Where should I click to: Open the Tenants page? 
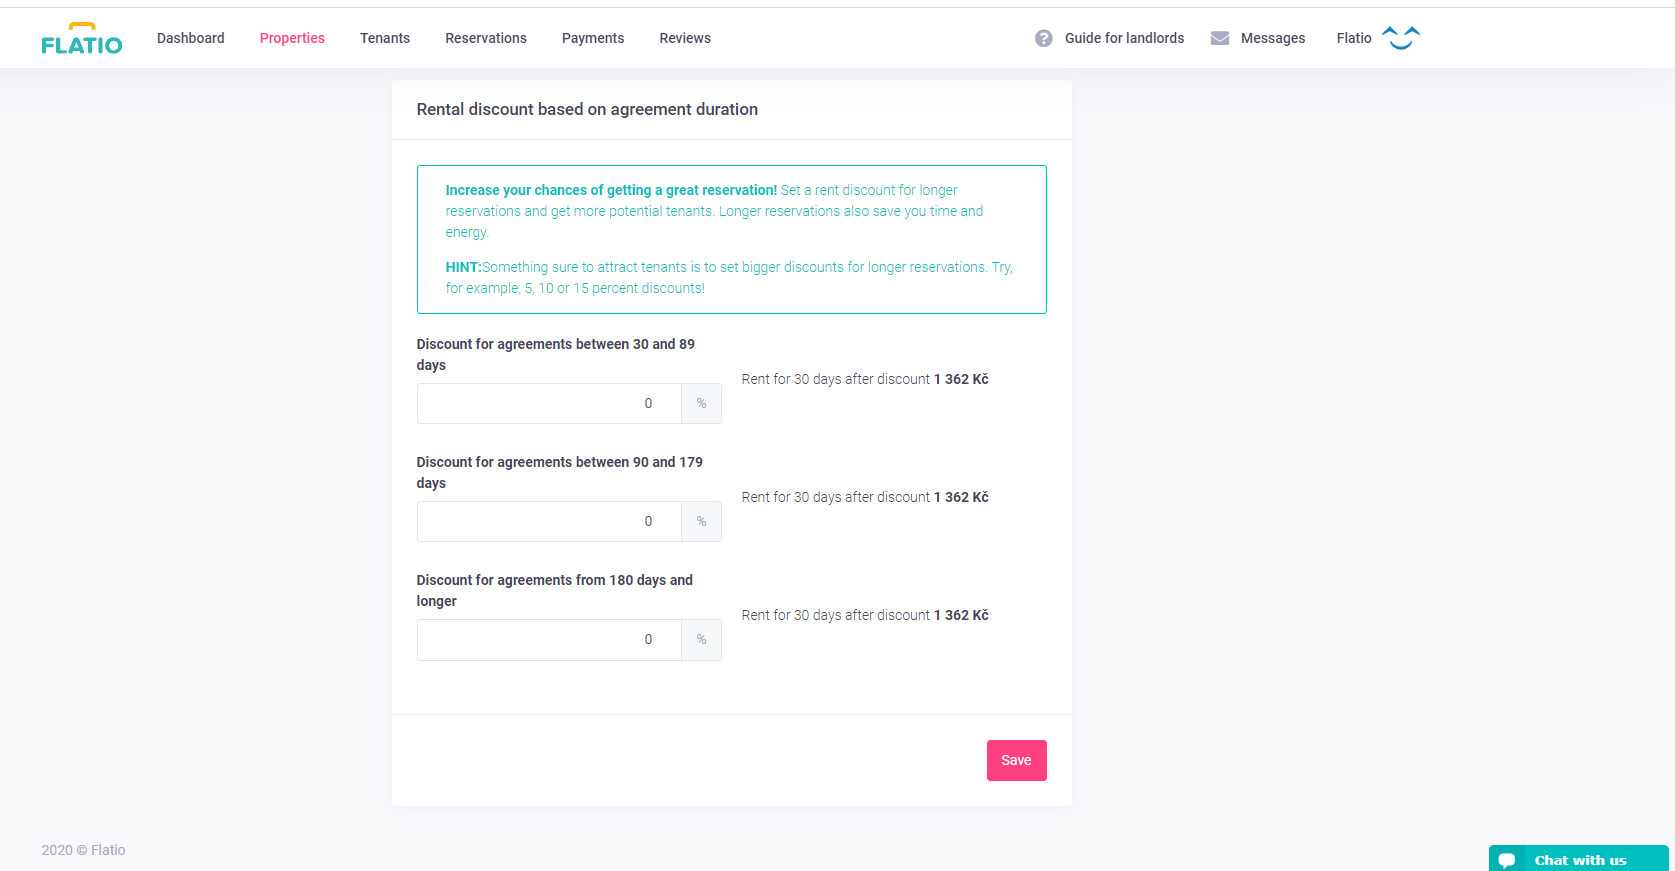click(385, 38)
